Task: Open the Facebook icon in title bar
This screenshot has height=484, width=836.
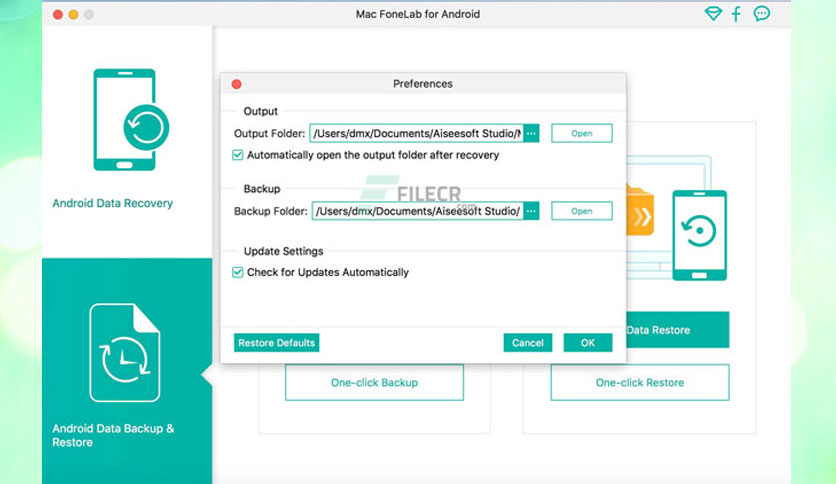Action: (x=736, y=14)
